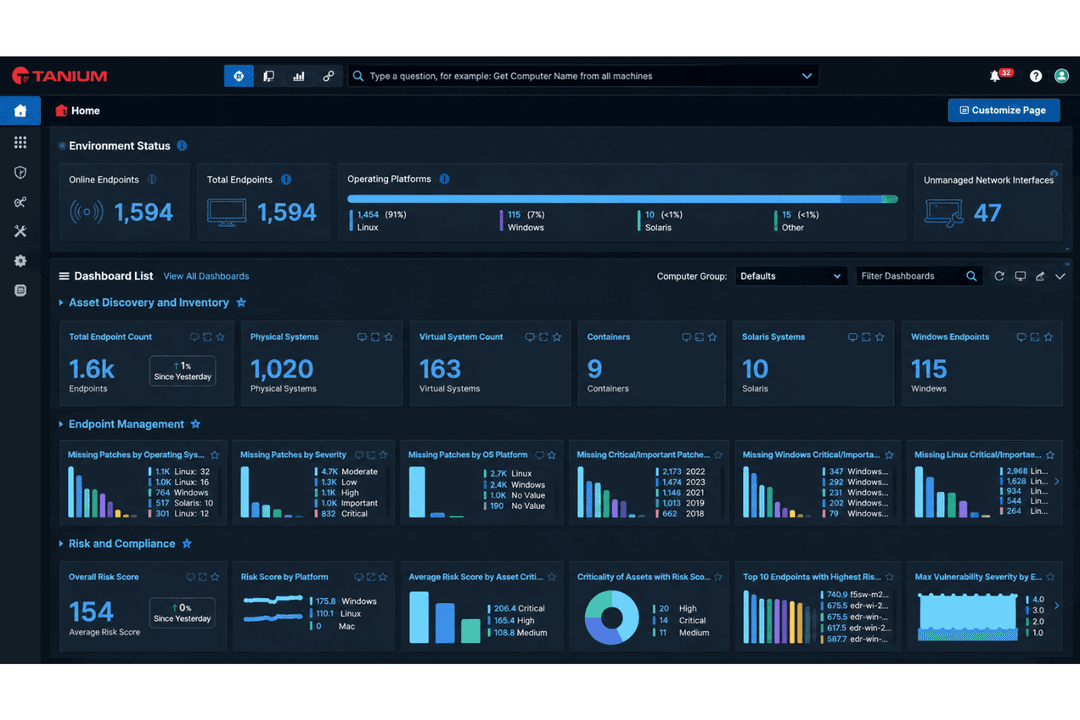
Task: Focus the question search field
Action: coord(583,76)
